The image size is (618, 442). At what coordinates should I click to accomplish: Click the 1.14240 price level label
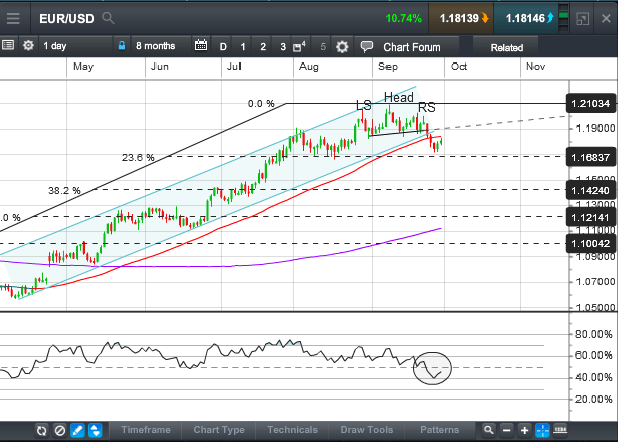click(590, 190)
